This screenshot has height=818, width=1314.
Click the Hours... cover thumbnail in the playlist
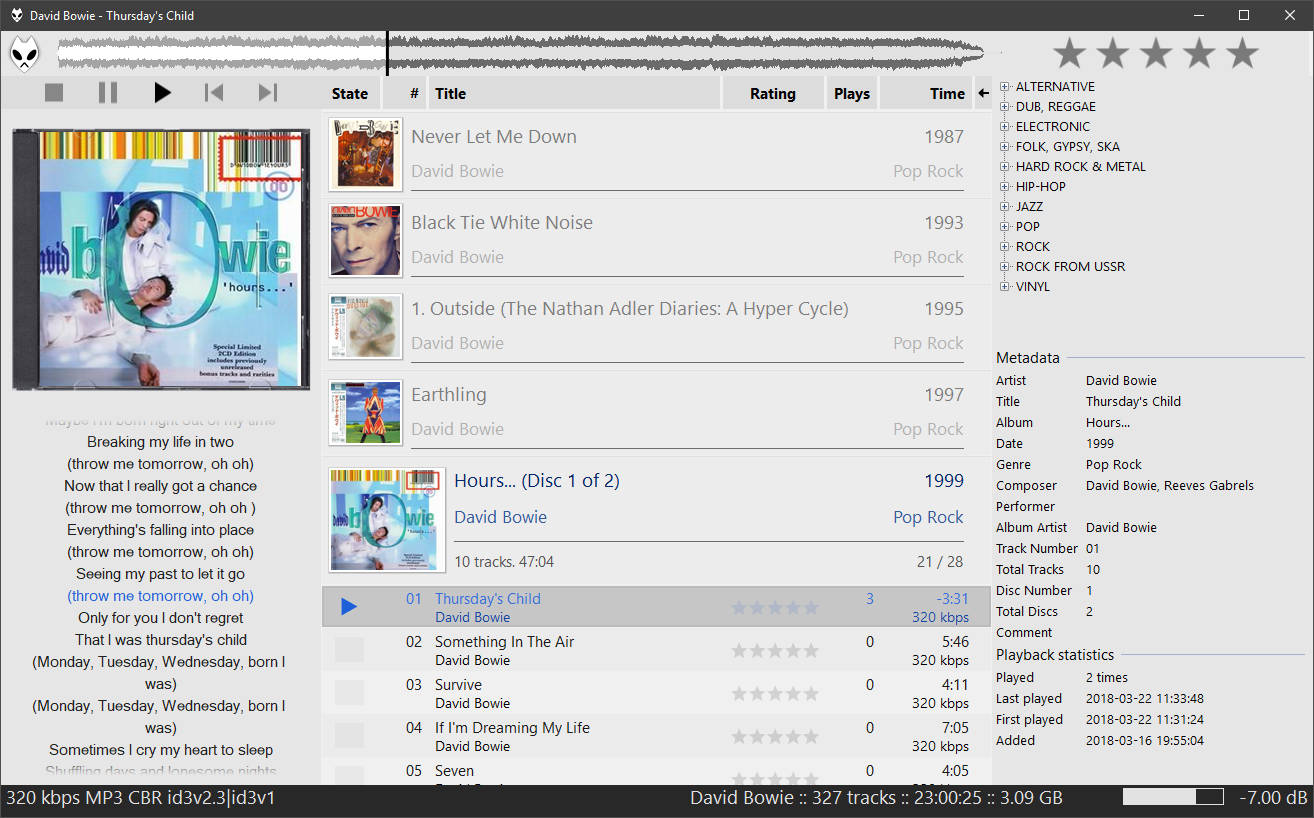[x=386, y=520]
